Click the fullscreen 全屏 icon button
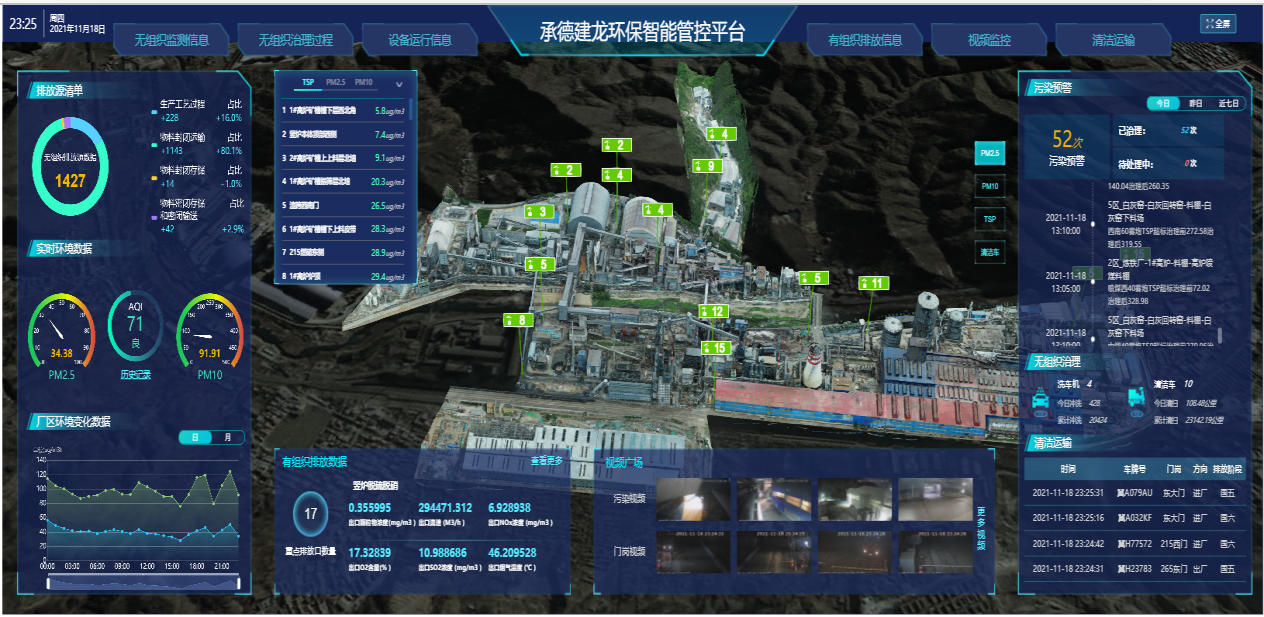Image resolution: width=1264 pixels, height=617 pixels. [1217, 23]
